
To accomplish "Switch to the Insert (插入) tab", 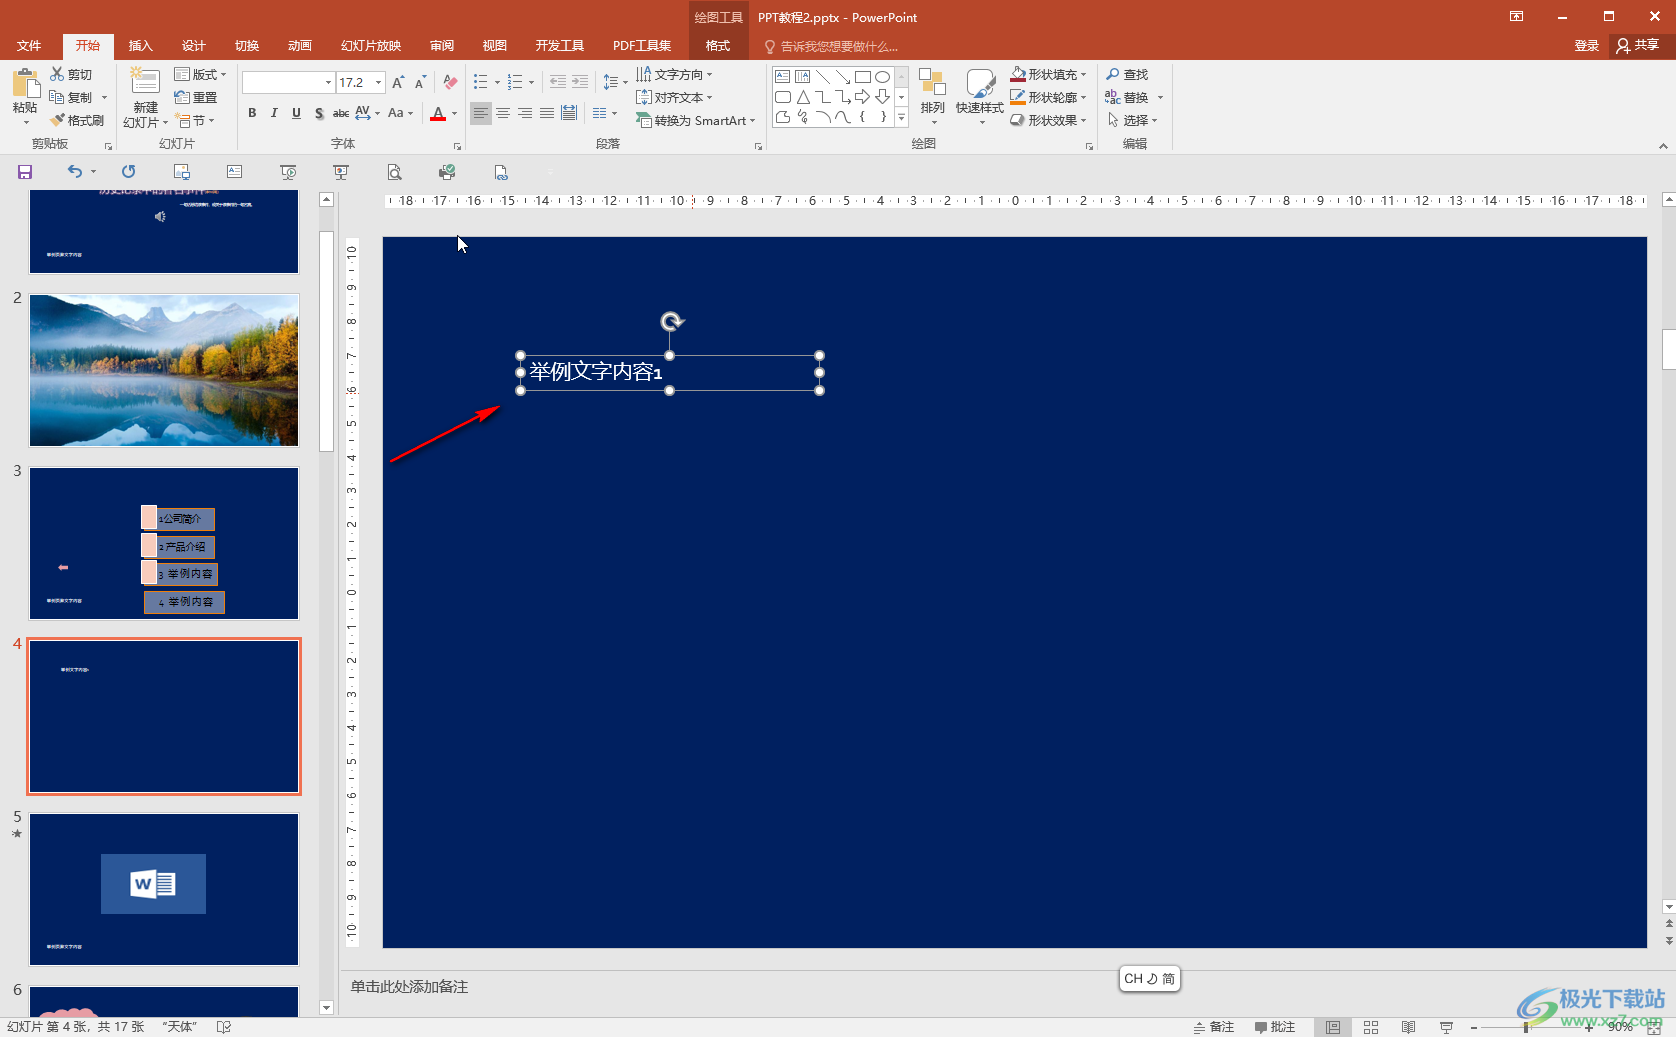I will [x=140, y=46].
